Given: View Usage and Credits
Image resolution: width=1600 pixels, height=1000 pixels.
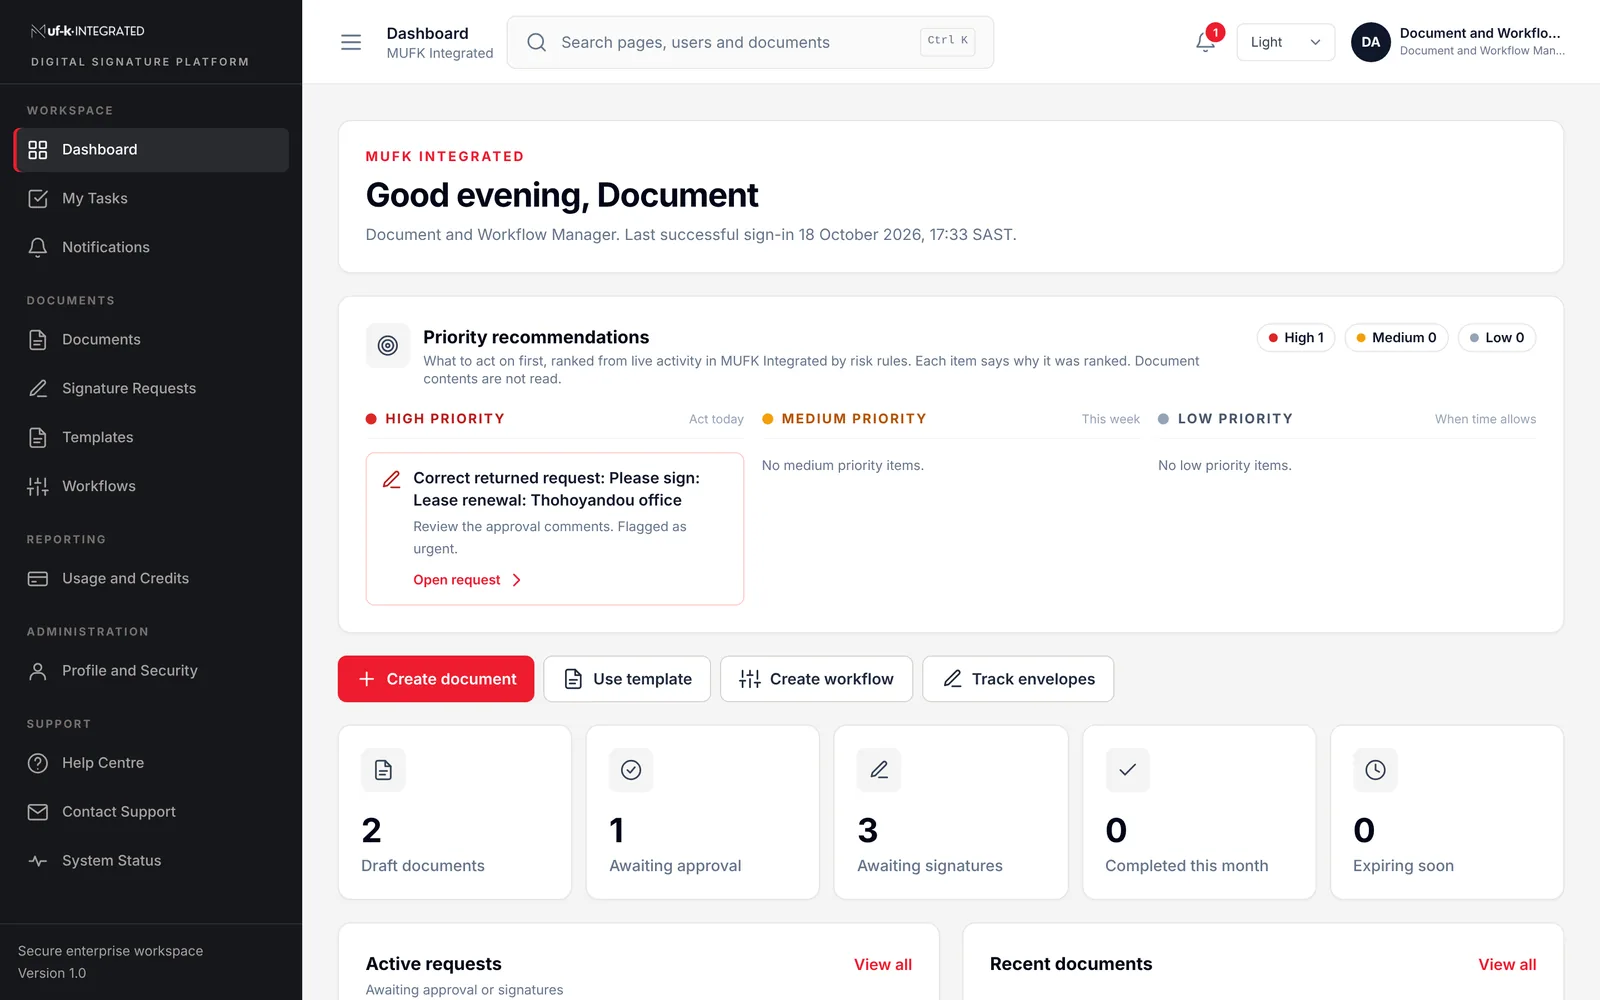Looking at the screenshot, I should tap(151, 579).
